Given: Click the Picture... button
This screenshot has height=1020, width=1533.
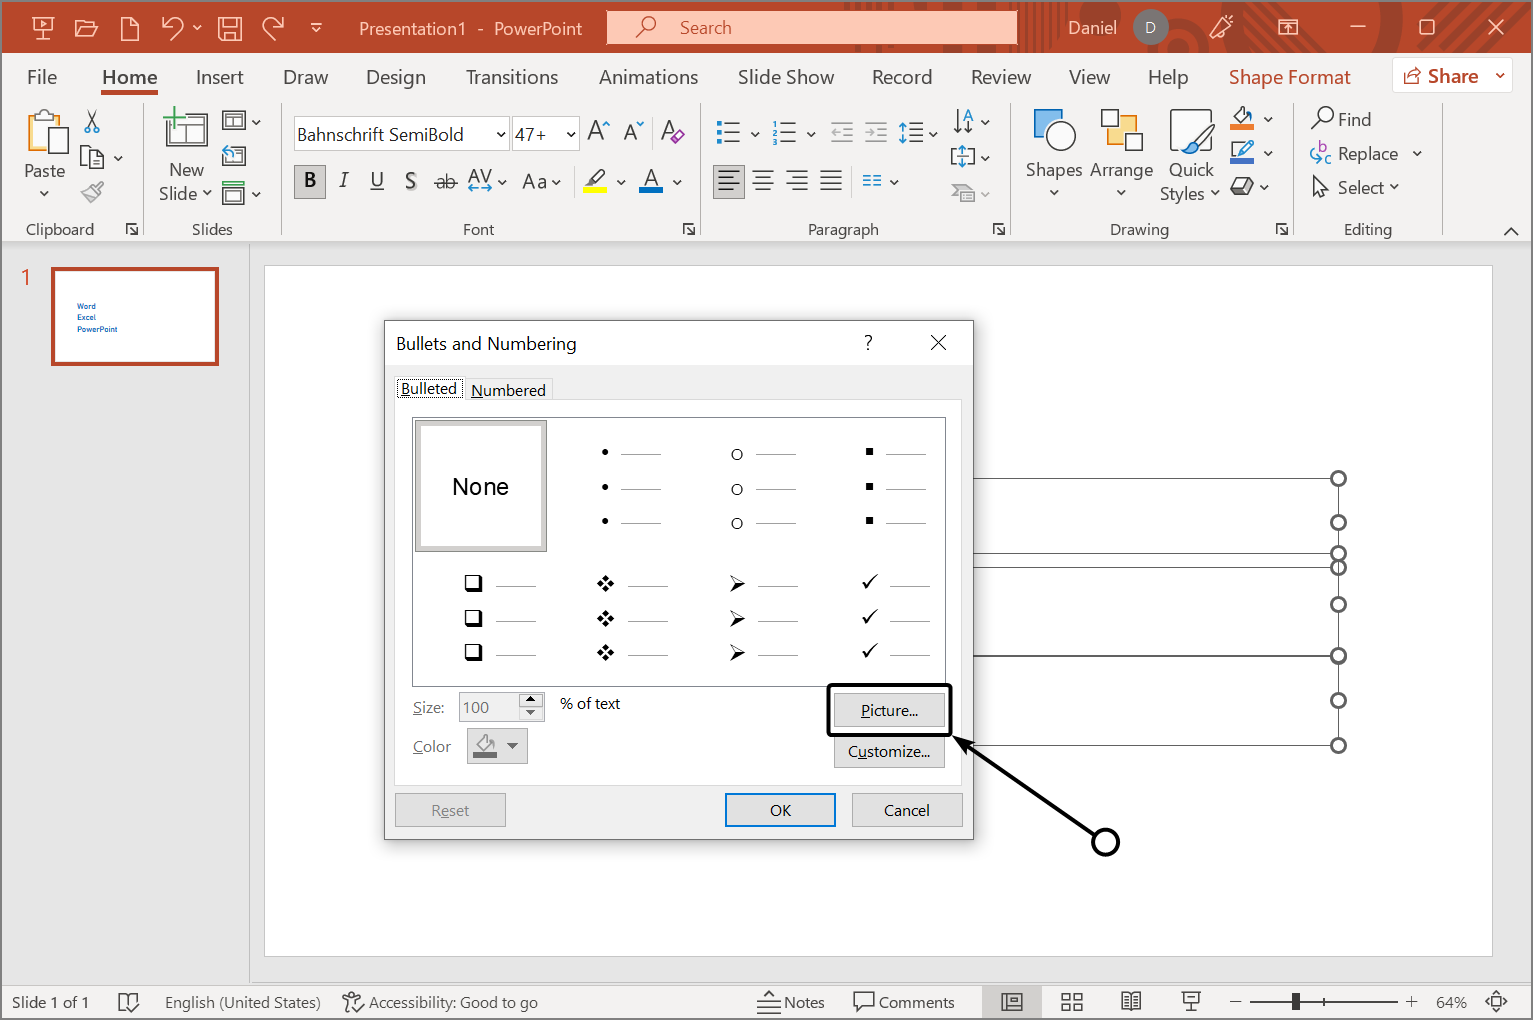Looking at the screenshot, I should [x=889, y=710].
